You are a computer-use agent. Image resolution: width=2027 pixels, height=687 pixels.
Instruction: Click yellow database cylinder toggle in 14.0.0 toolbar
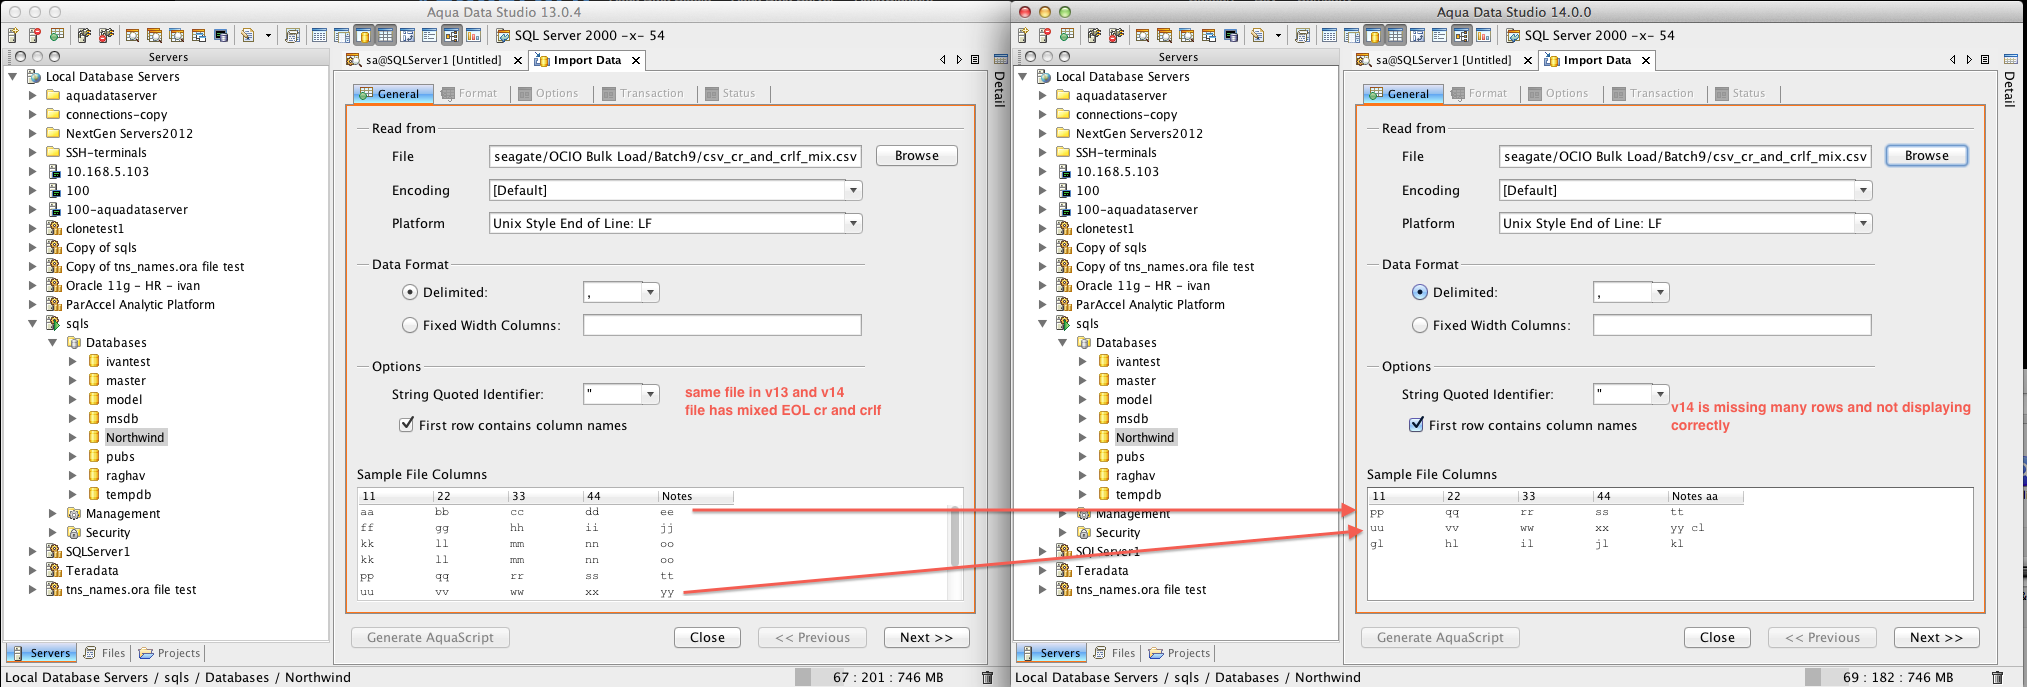pyautogui.click(x=1373, y=35)
